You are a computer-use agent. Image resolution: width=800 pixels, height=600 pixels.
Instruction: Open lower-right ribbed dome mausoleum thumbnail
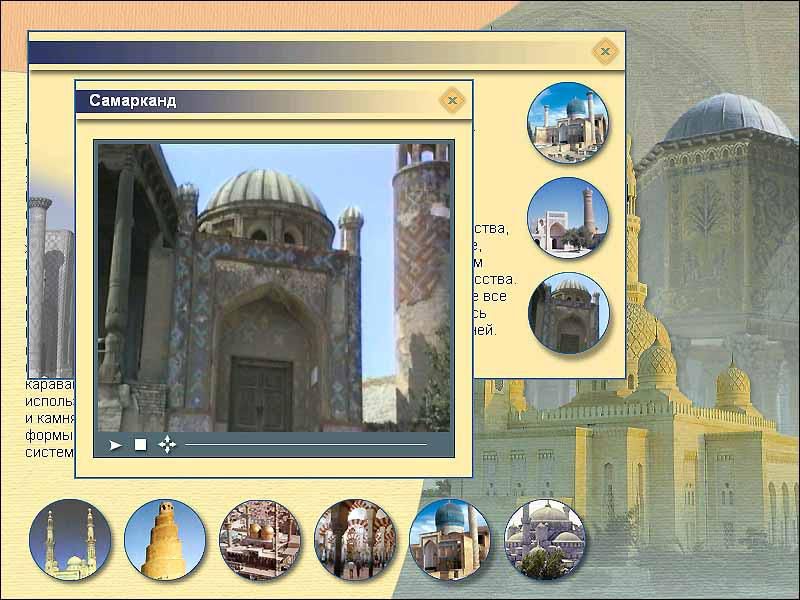point(568,313)
